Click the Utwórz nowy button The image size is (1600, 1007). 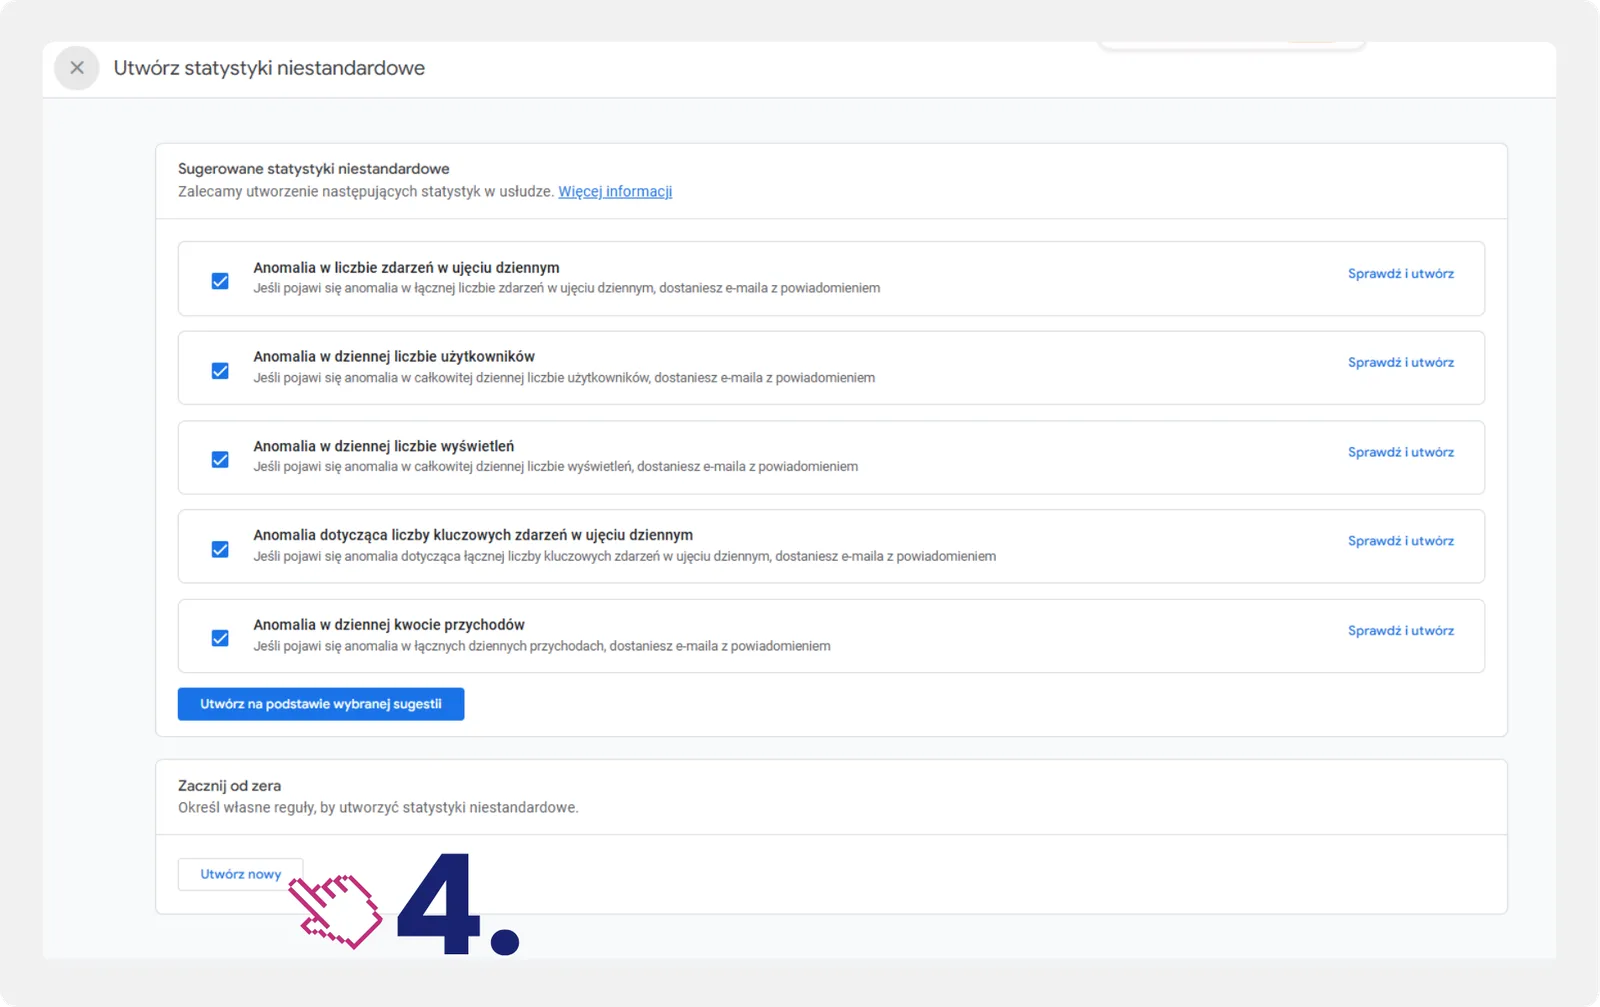(x=240, y=874)
